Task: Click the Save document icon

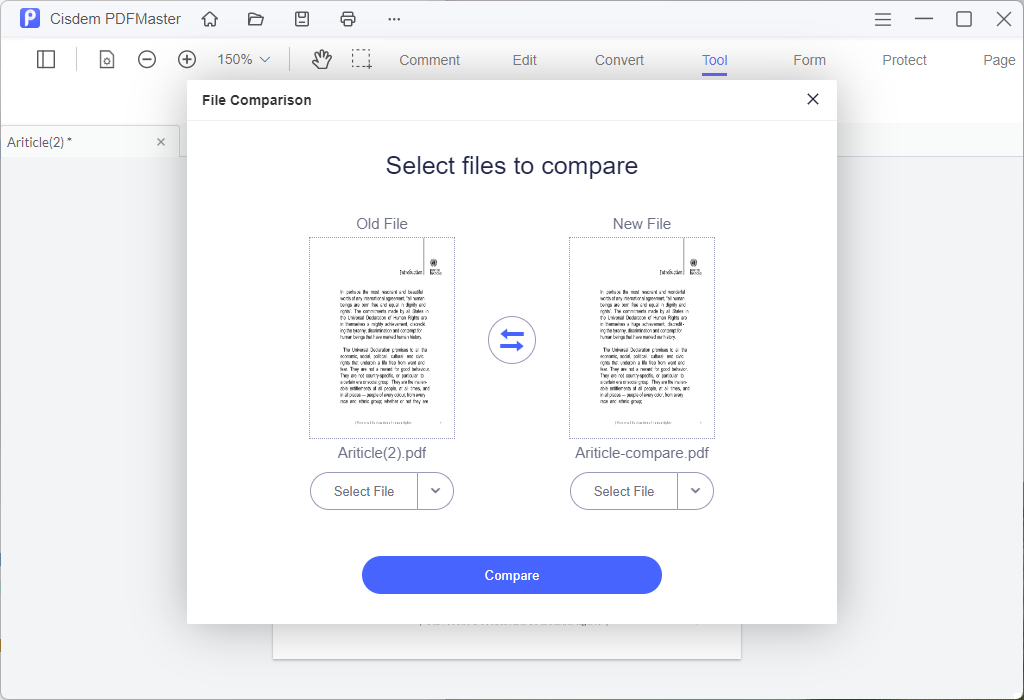Action: coord(301,18)
